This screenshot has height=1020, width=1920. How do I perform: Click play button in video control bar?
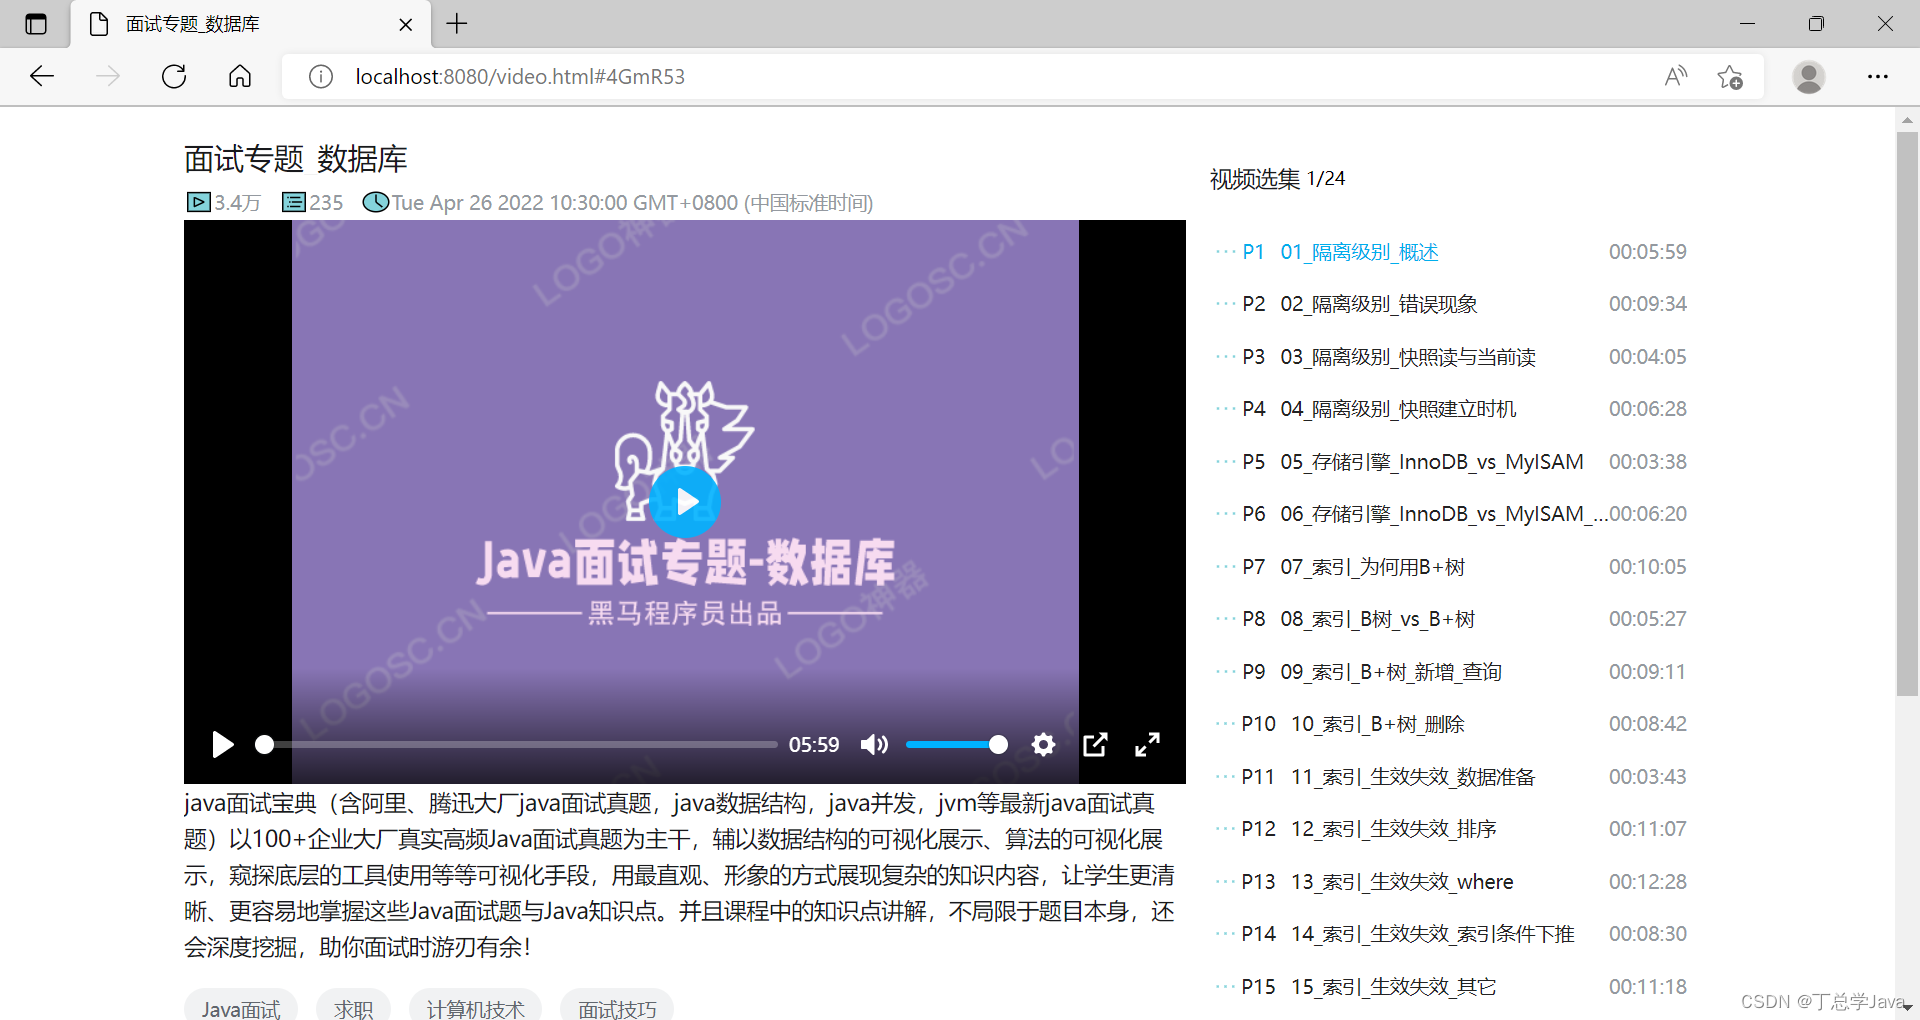[223, 744]
